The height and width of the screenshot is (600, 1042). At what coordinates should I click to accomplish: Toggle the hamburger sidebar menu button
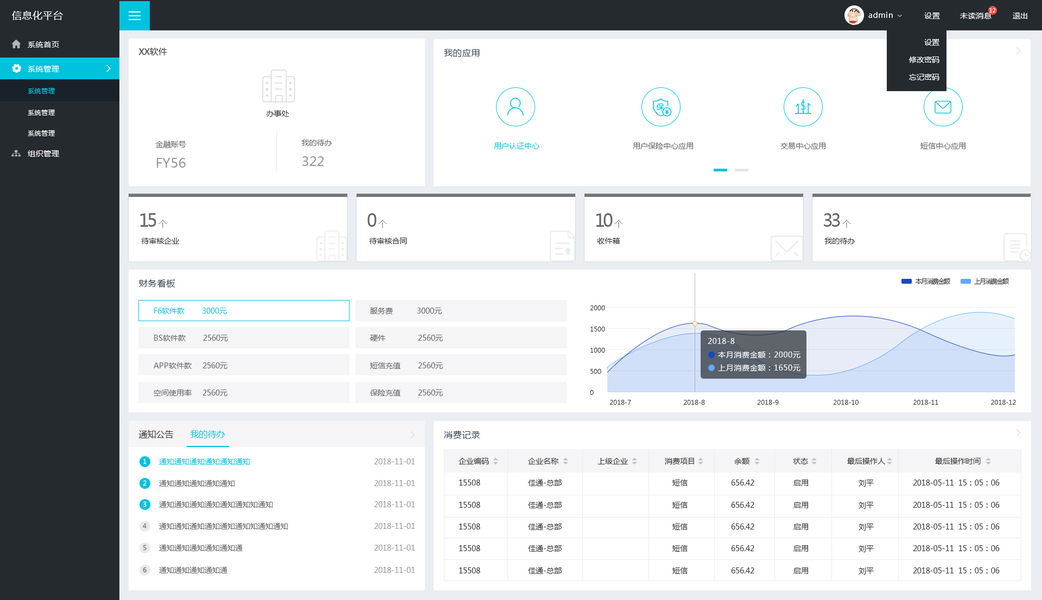134,15
